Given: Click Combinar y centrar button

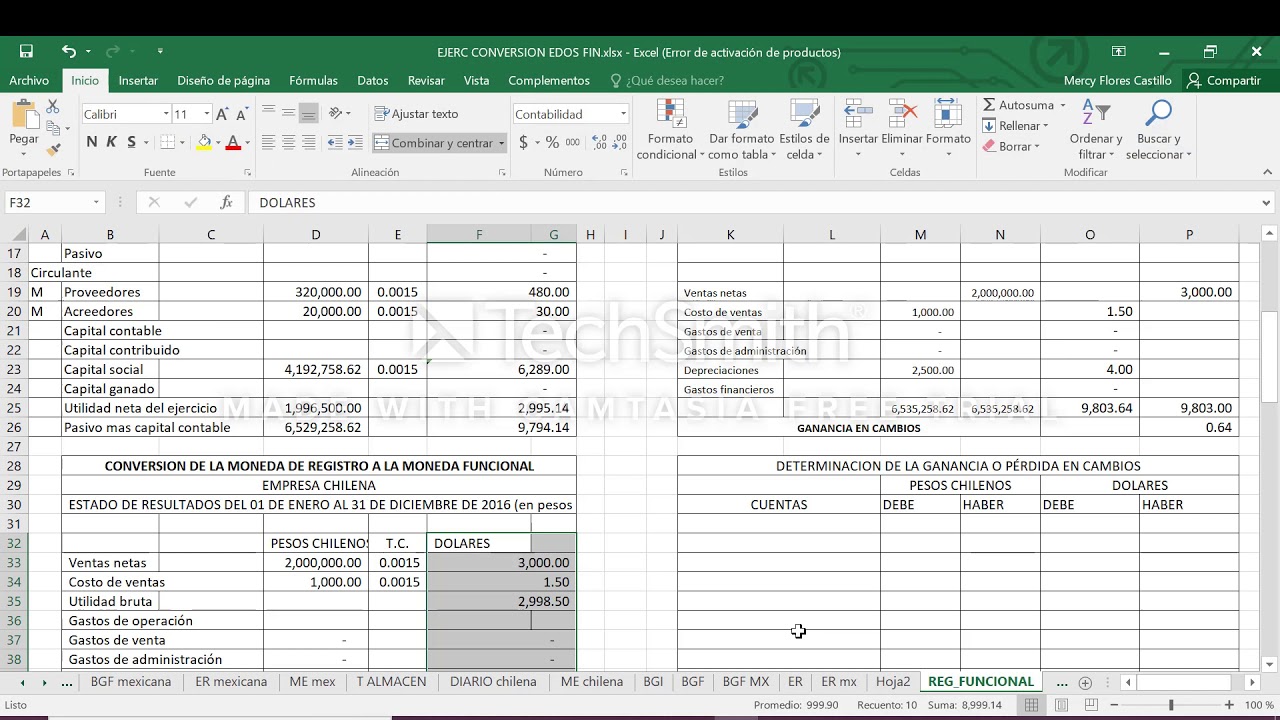Looking at the screenshot, I should pos(434,143).
